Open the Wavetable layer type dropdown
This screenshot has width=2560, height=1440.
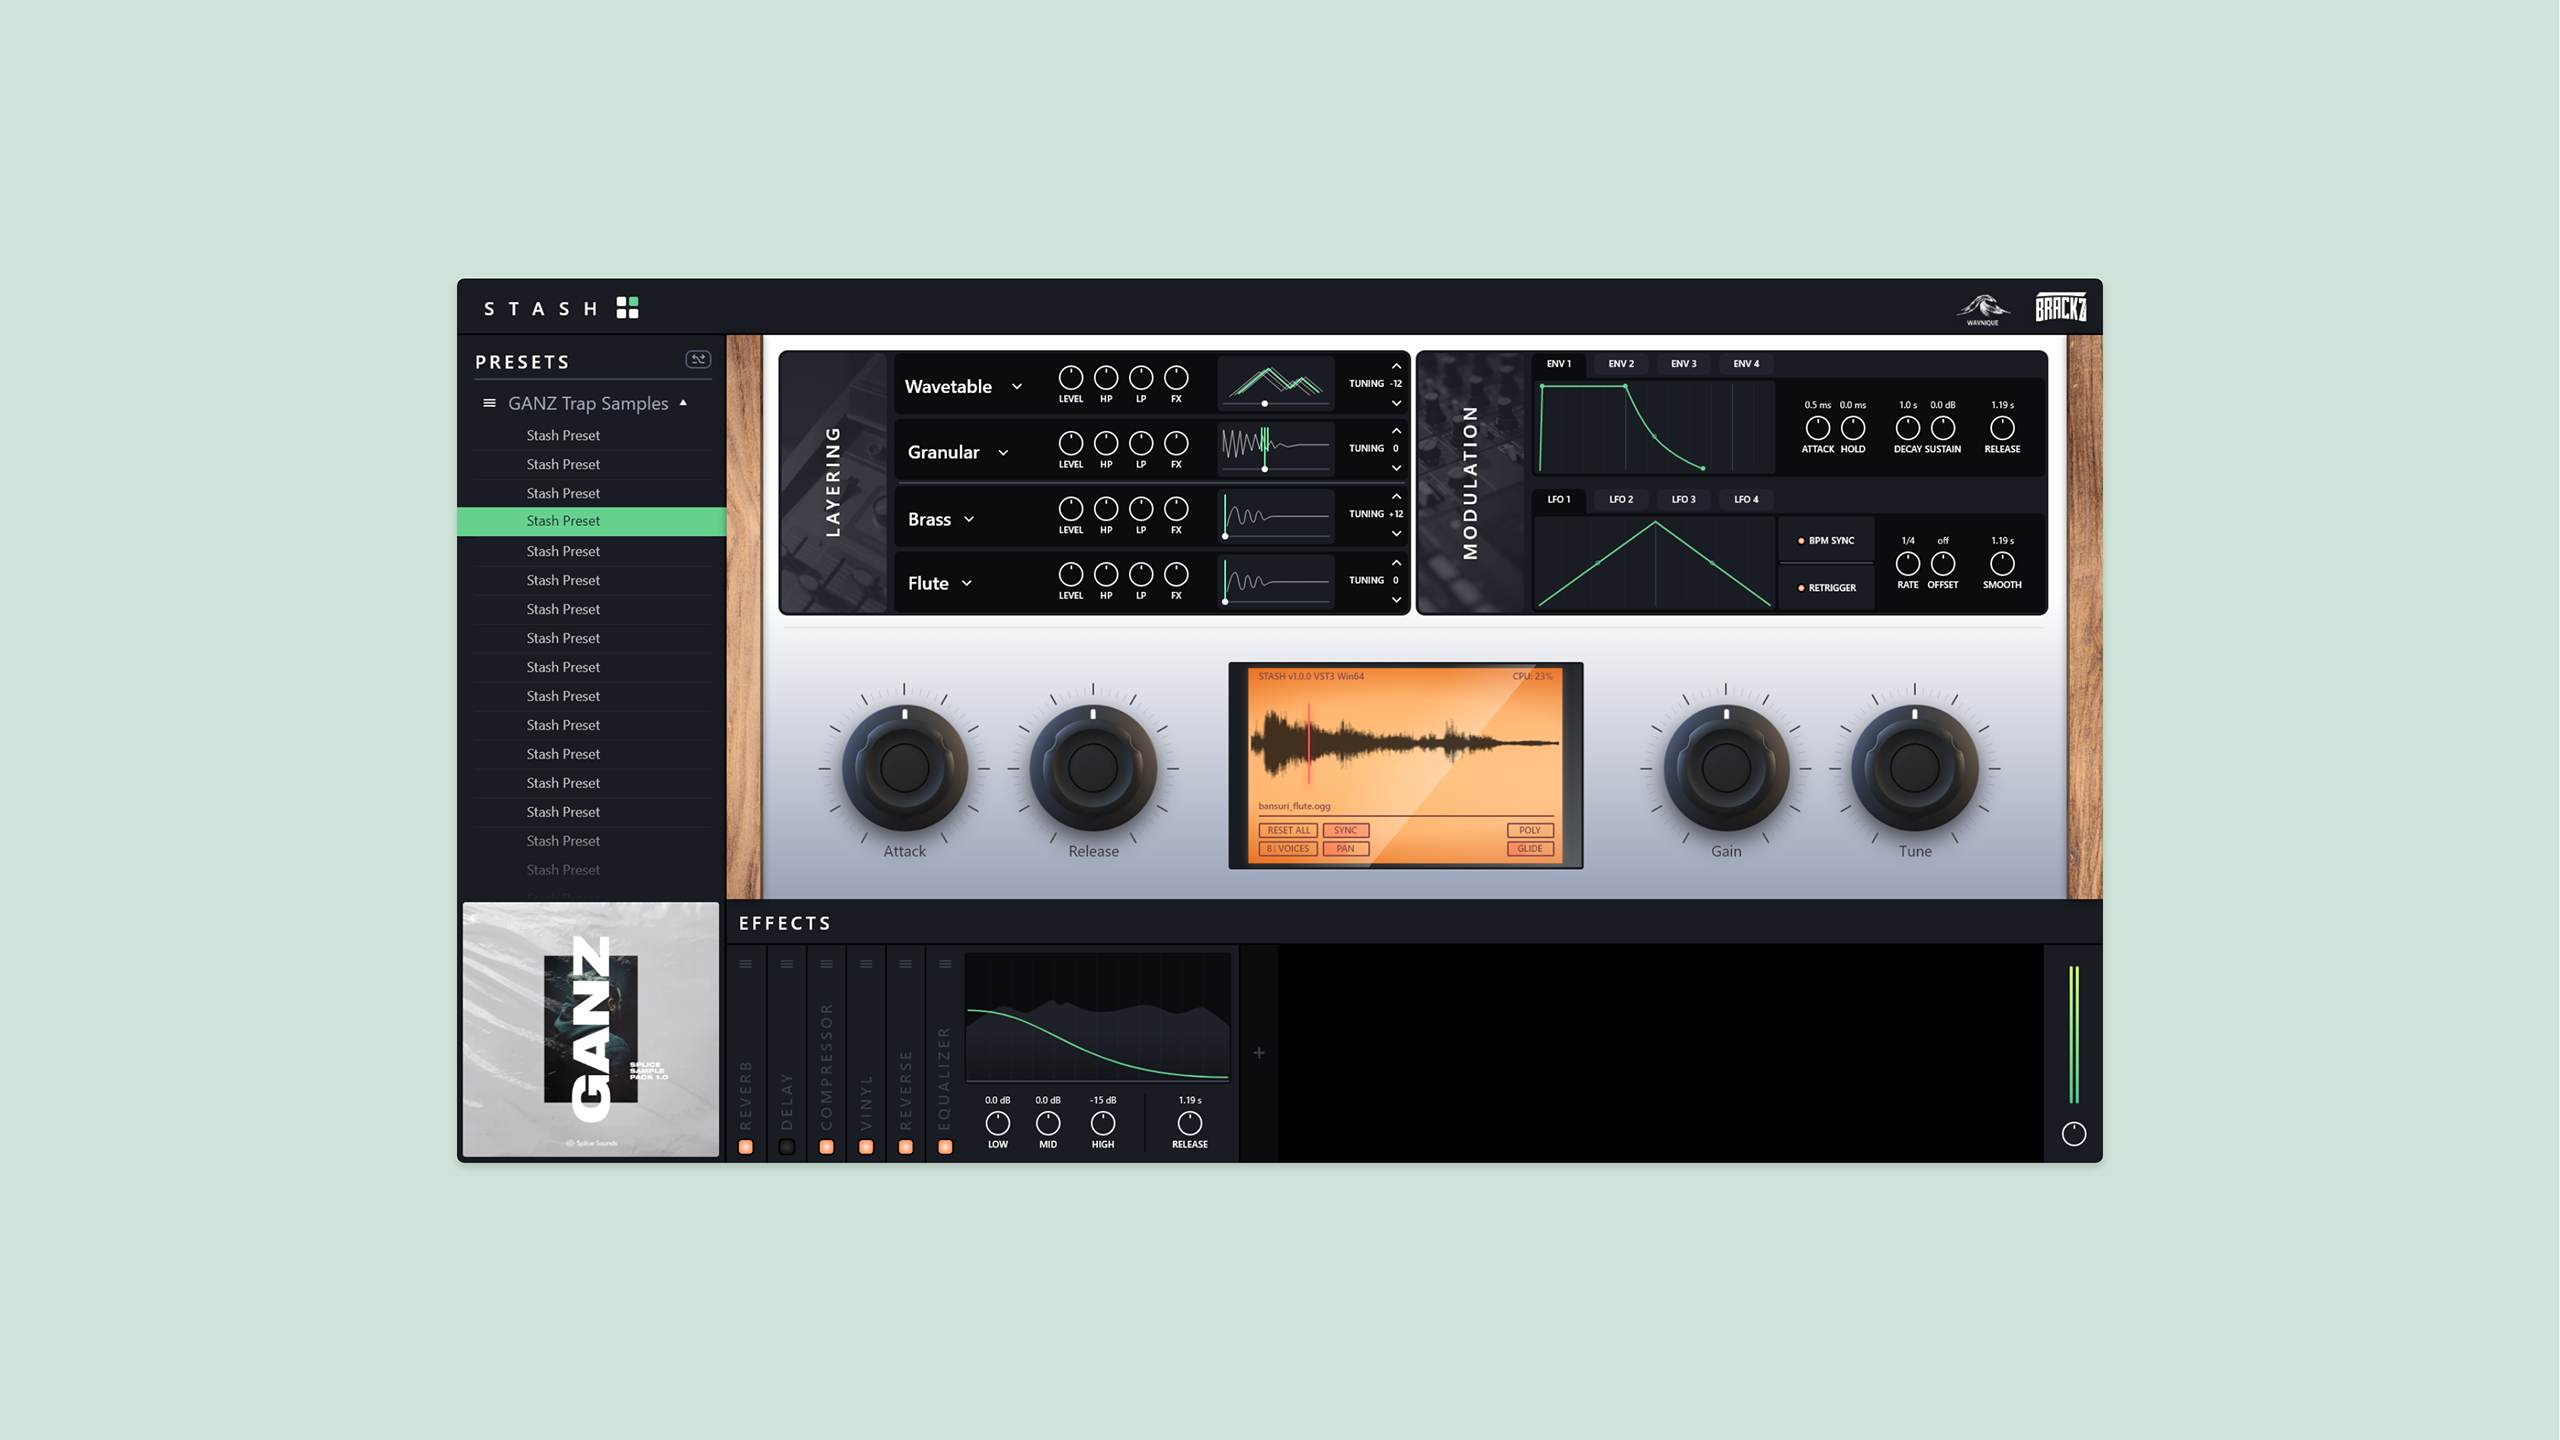click(x=1018, y=387)
